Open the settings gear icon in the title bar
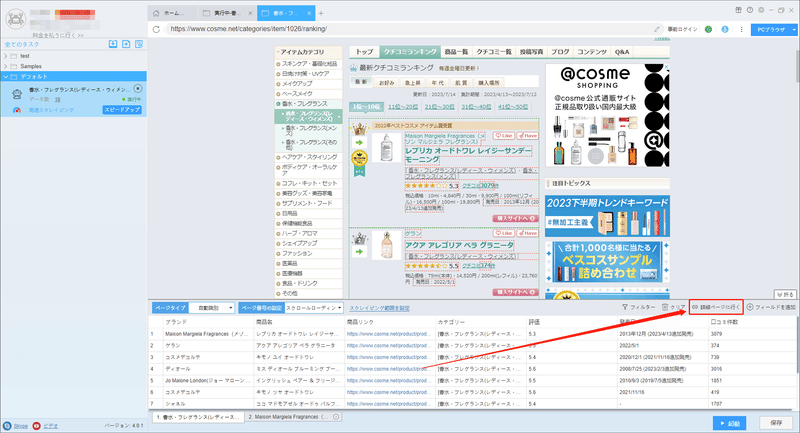The width and height of the screenshot is (800, 433). point(761,10)
